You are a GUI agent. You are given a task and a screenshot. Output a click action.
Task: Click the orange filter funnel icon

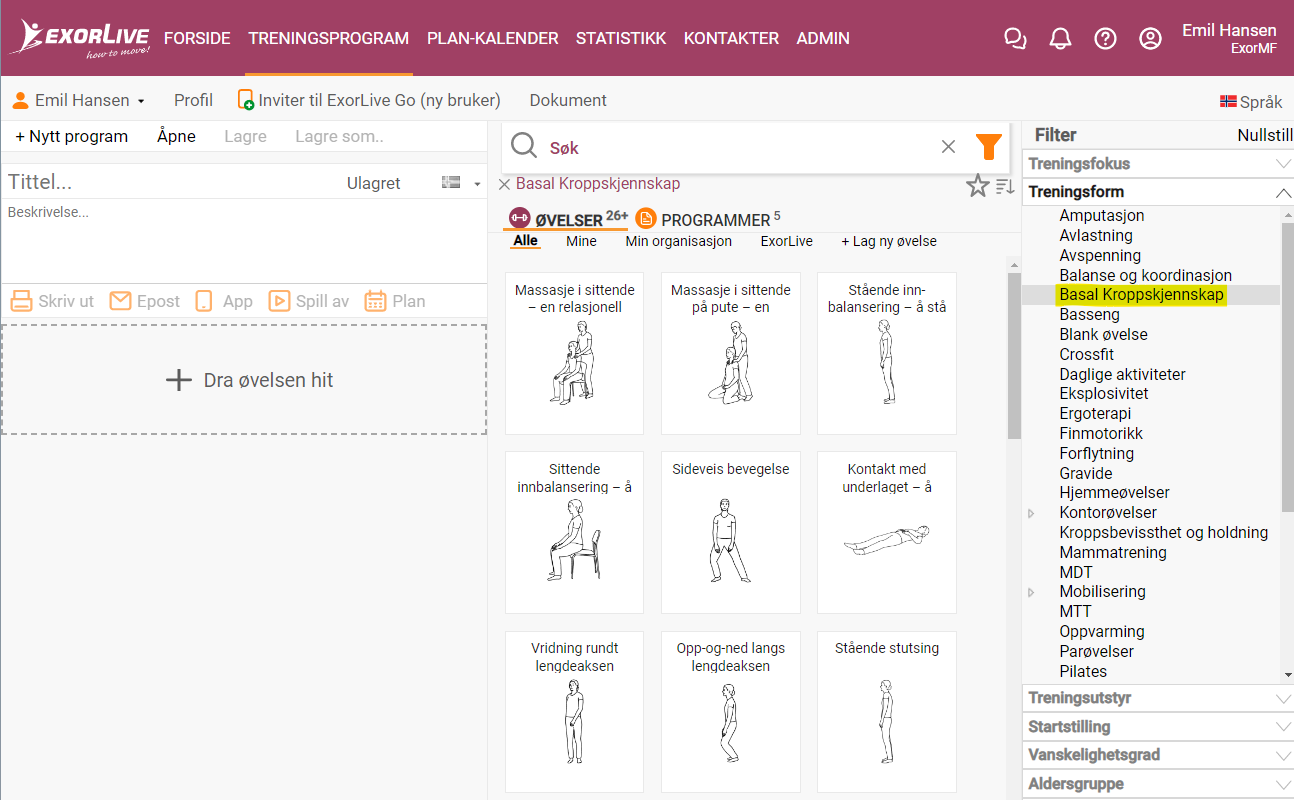coord(988,147)
